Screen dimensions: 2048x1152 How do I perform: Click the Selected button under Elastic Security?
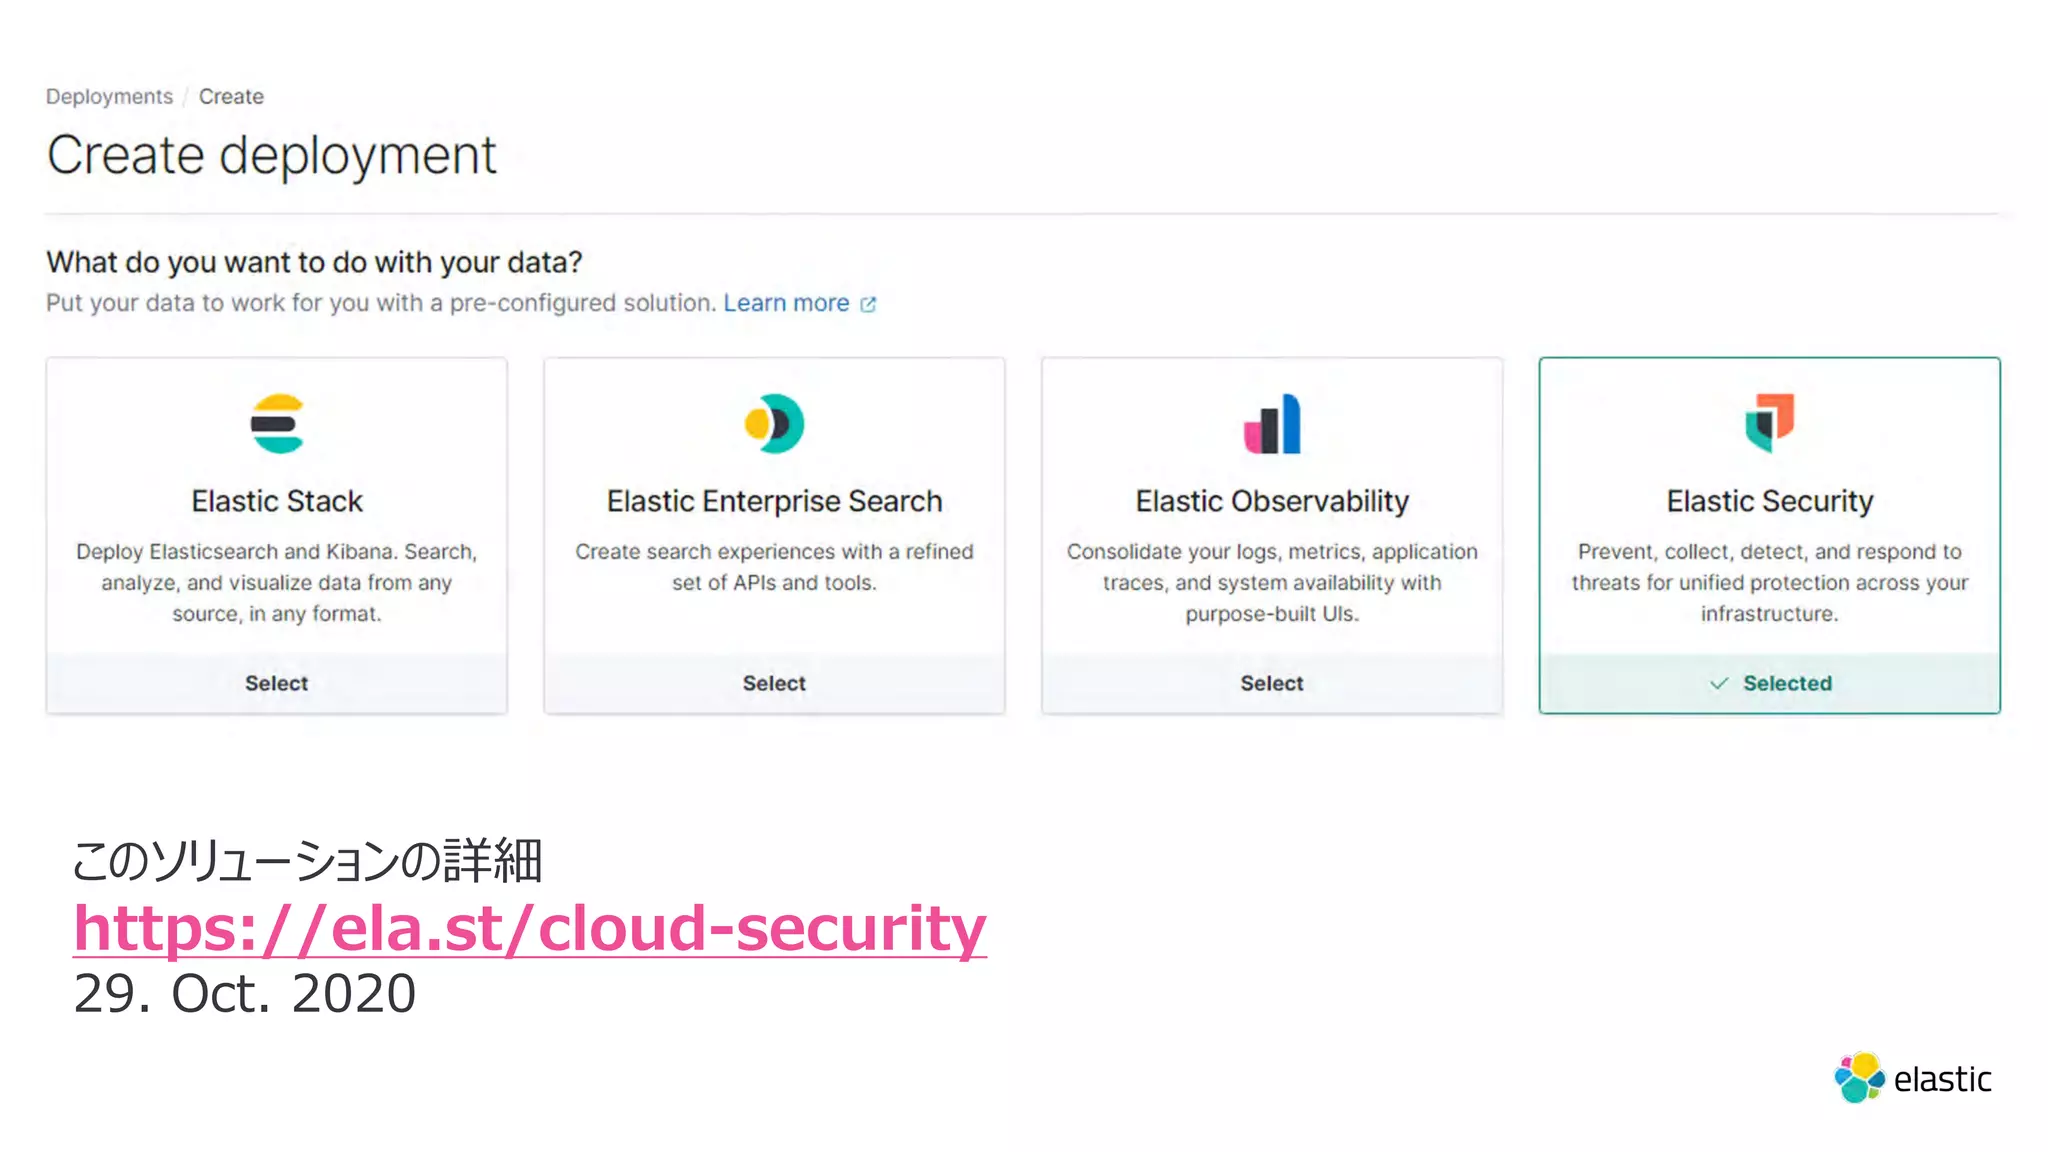tap(1770, 683)
